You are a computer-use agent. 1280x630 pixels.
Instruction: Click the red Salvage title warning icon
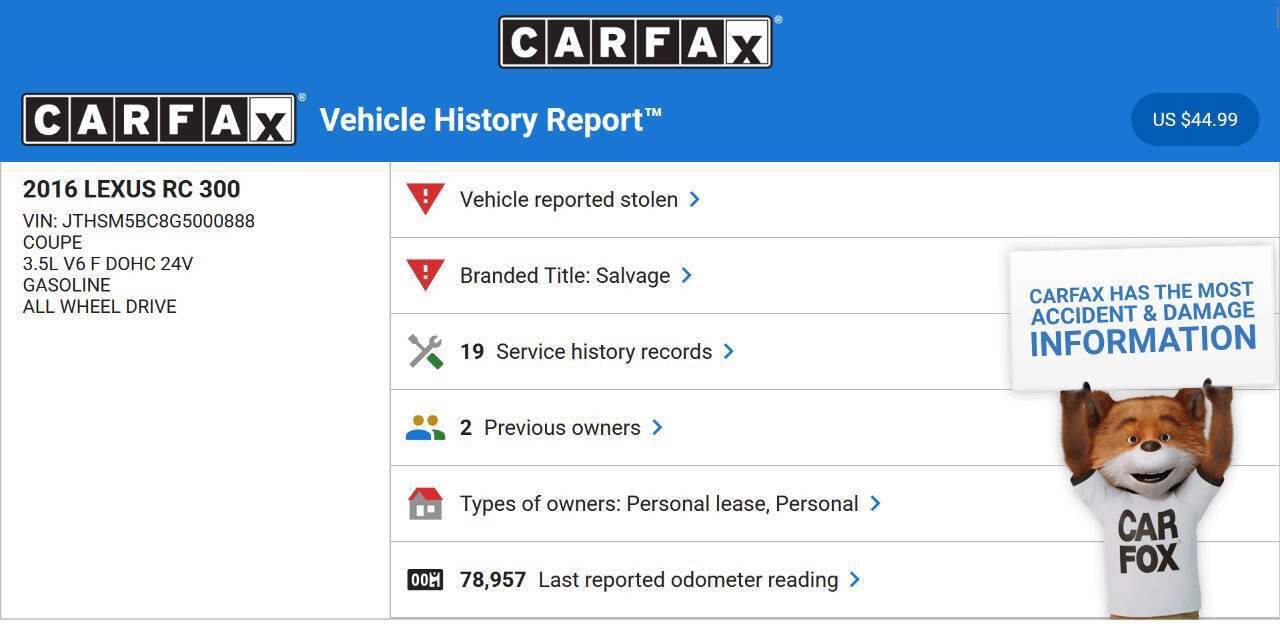425,275
